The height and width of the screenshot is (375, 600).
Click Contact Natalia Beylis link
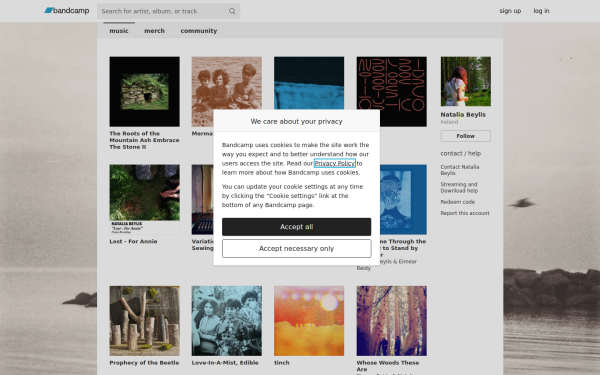pos(460,170)
